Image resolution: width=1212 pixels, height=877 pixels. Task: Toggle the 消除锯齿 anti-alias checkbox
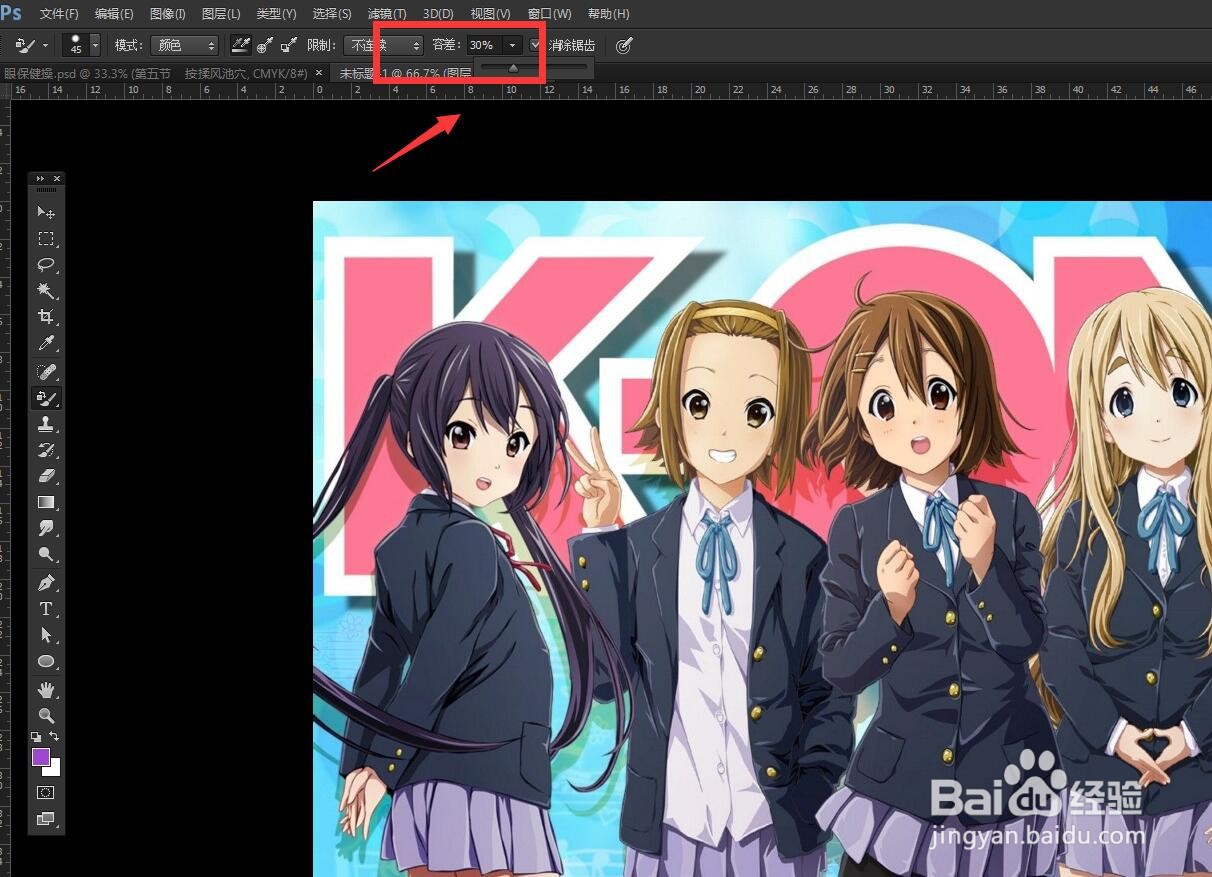(x=537, y=45)
